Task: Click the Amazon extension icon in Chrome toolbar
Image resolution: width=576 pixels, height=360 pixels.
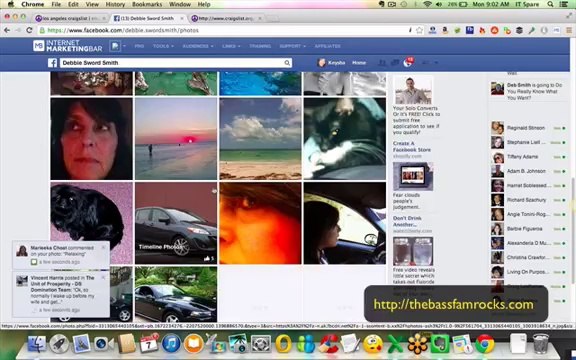Action: pyautogui.click(x=445, y=30)
